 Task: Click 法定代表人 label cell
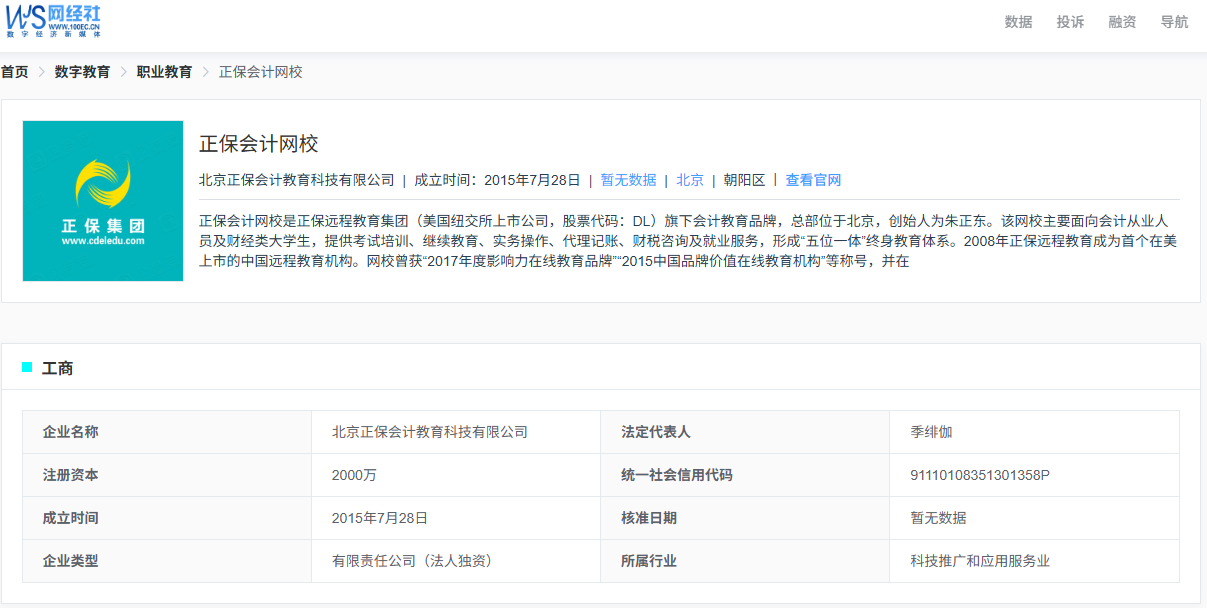[x=745, y=432]
